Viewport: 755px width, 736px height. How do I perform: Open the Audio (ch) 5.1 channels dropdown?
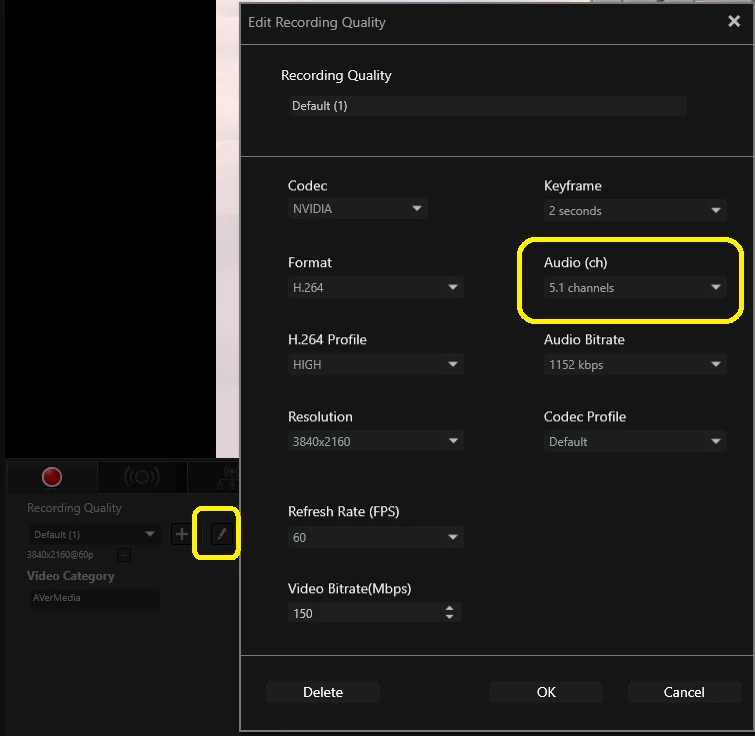(634, 287)
